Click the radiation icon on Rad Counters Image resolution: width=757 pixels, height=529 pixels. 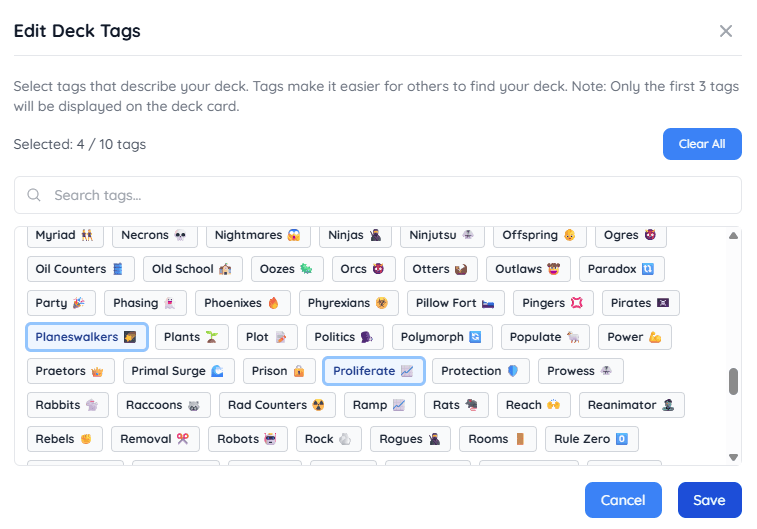pos(318,405)
